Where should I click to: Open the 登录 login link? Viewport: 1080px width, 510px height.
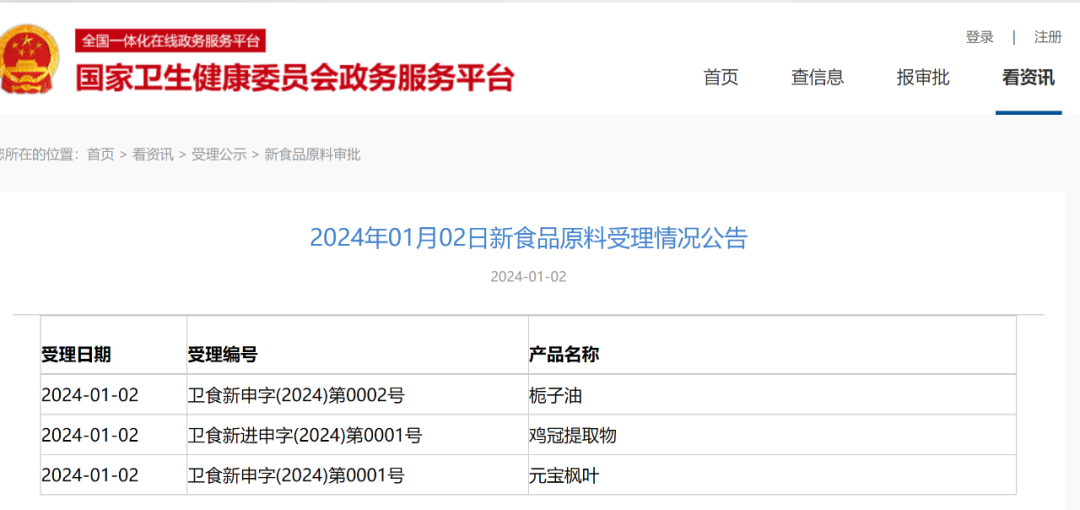pyautogui.click(x=979, y=37)
